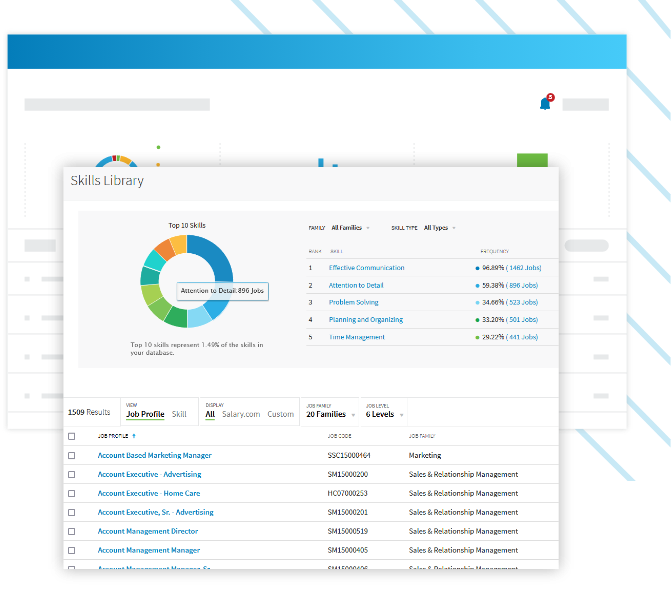Viewport: 671px width, 592px height.
Task: Open Account Executive - Home Care job profile
Action: (x=149, y=494)
